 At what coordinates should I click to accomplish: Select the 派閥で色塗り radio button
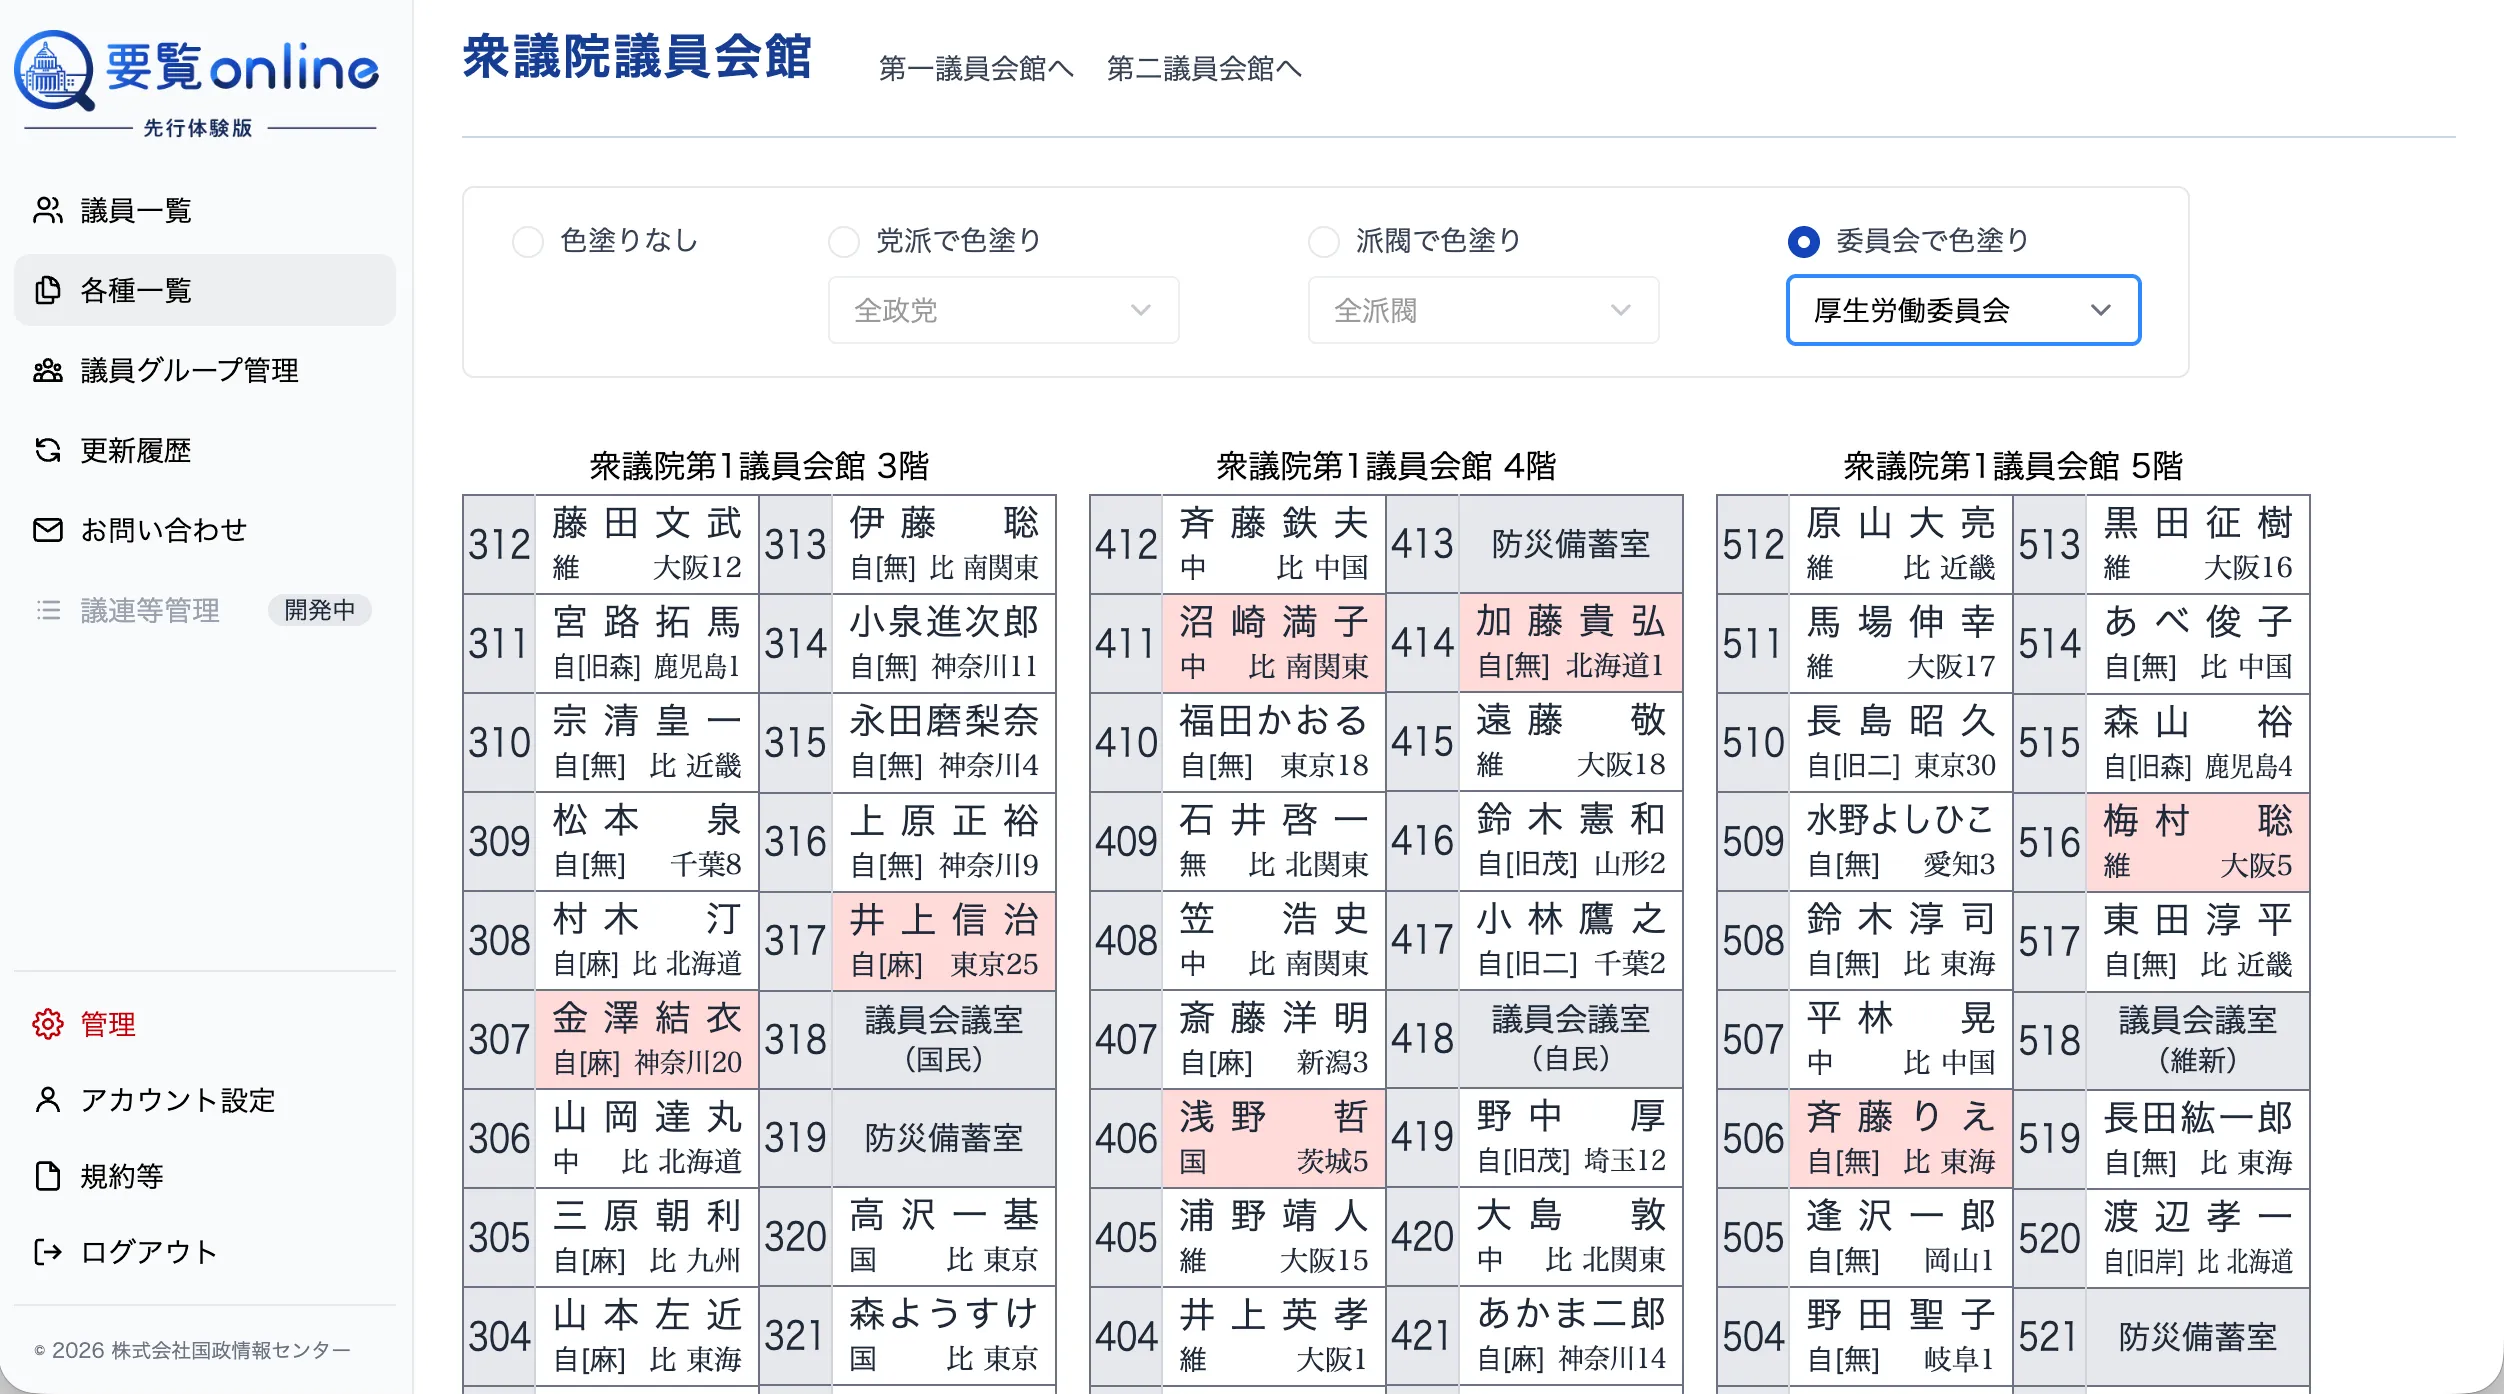[1324, 241]
